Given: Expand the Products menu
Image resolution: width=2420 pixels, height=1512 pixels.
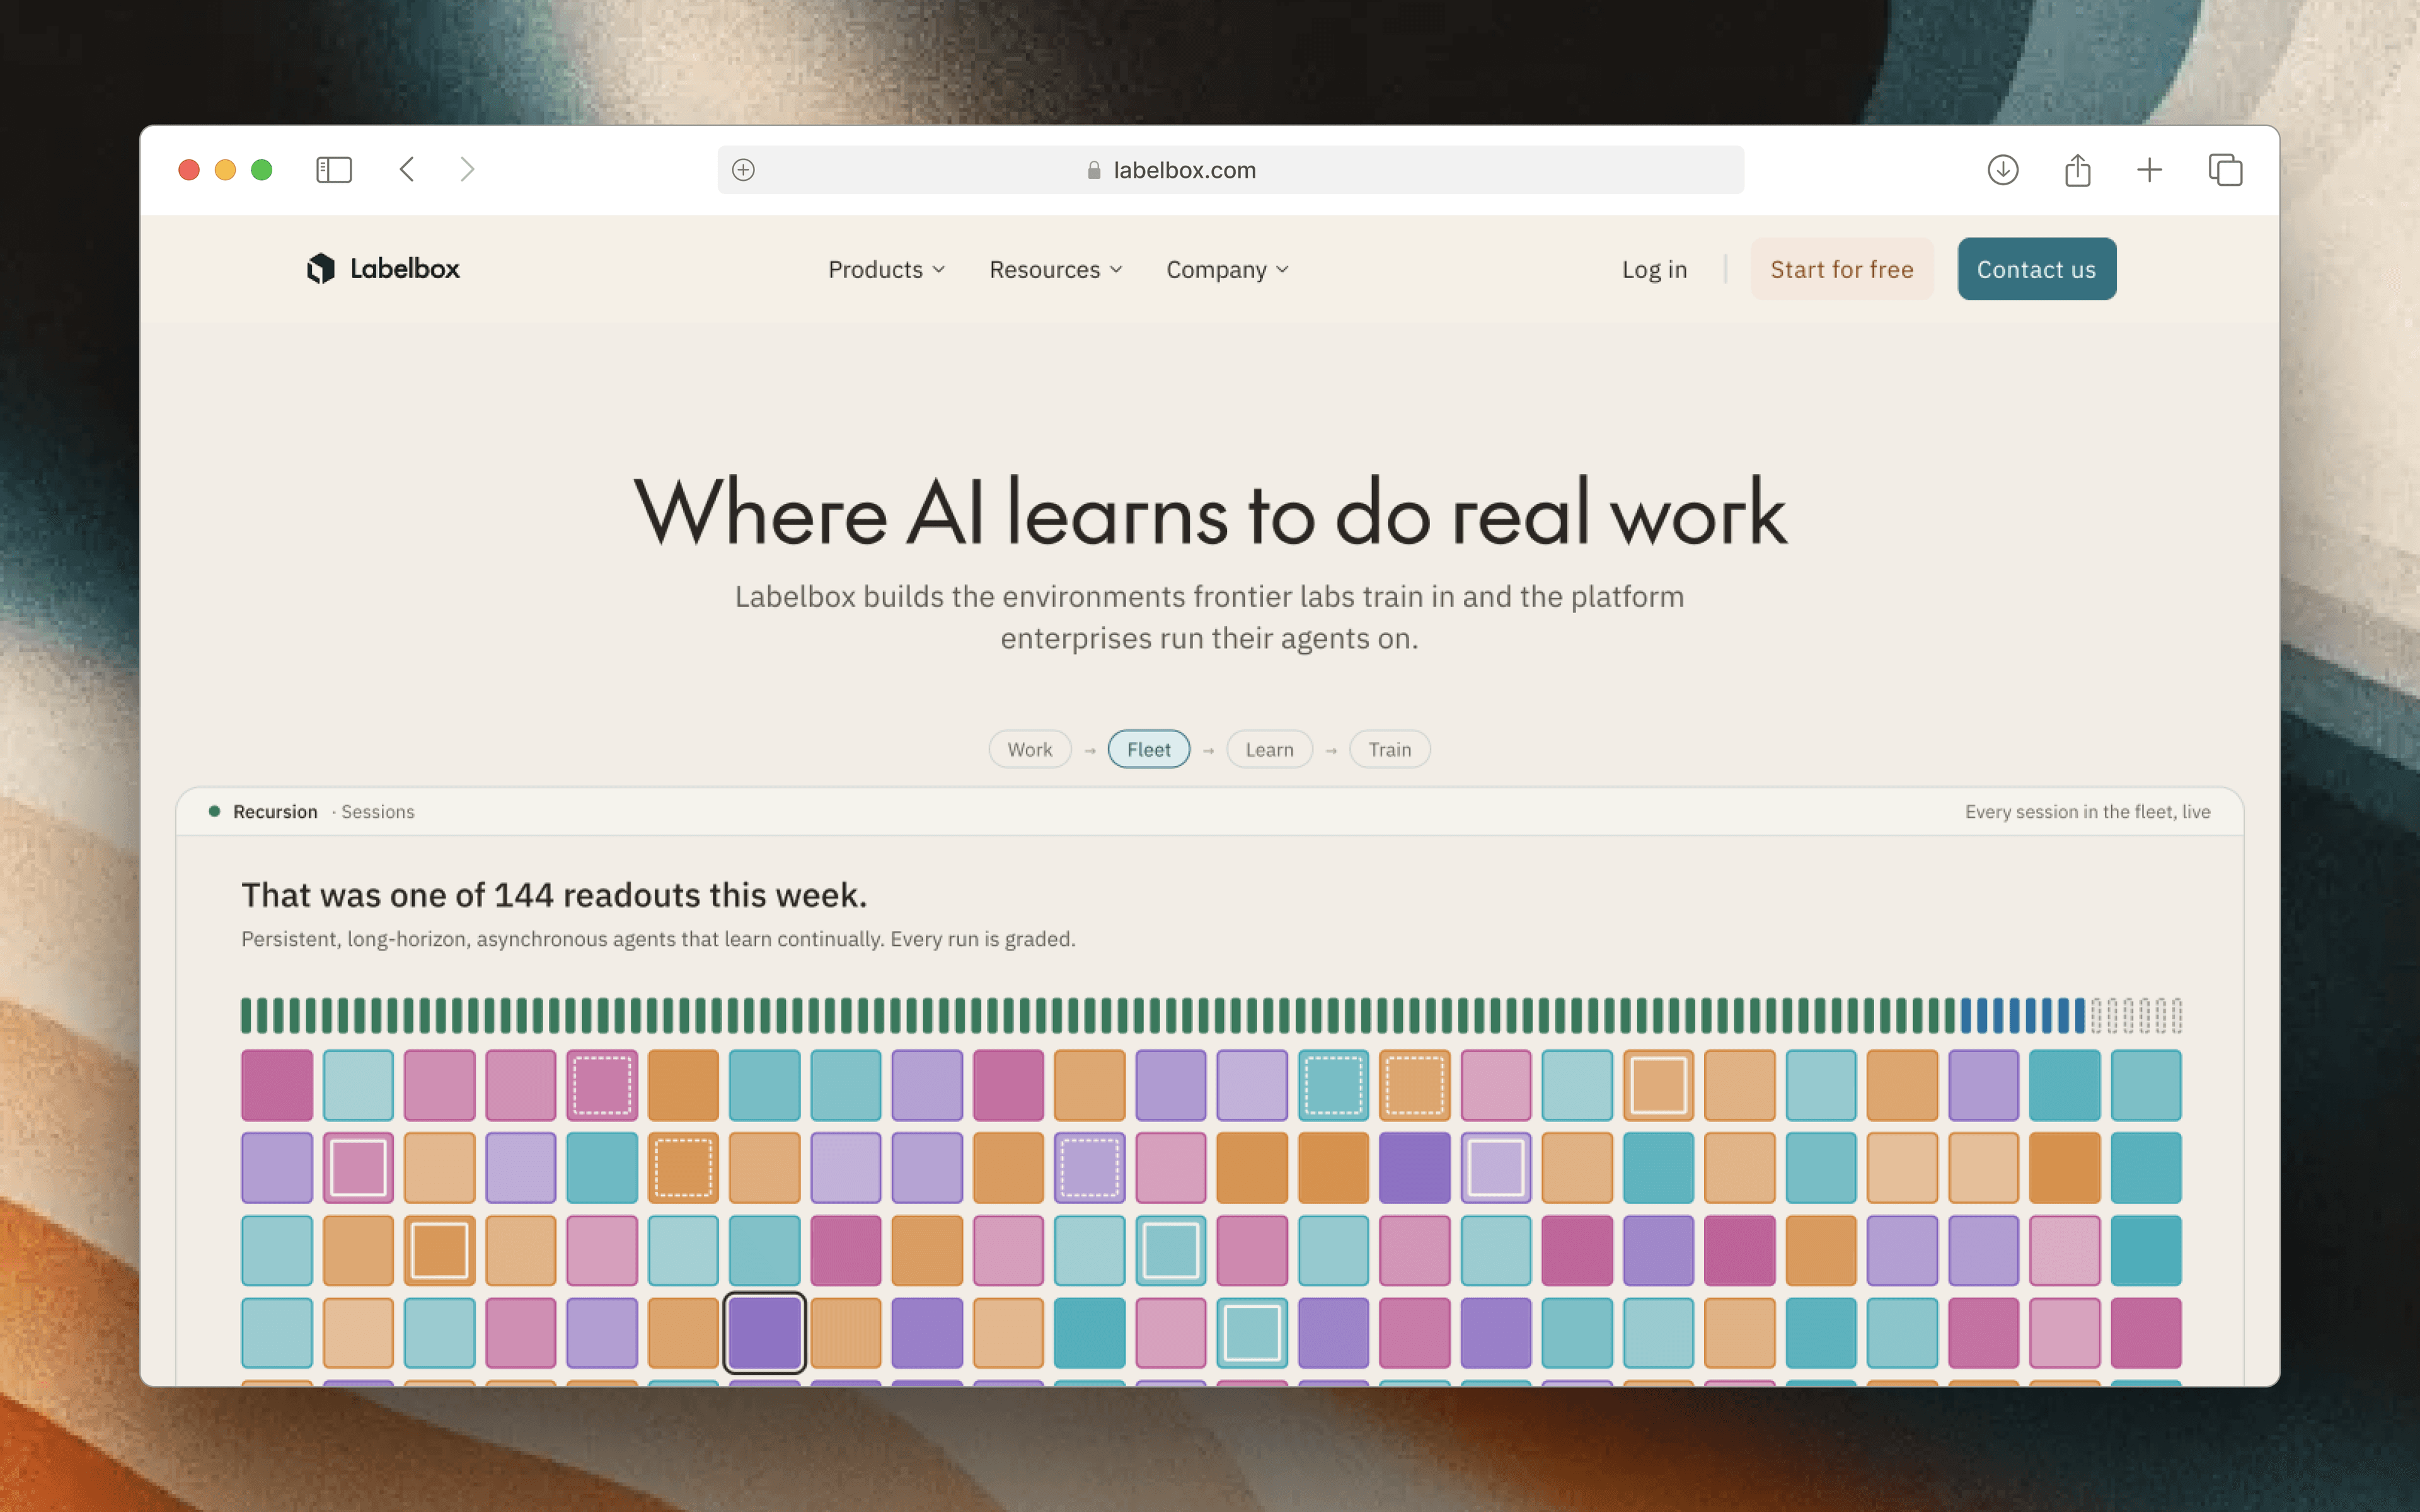Looking at the screenshot, I should point(886,269).
